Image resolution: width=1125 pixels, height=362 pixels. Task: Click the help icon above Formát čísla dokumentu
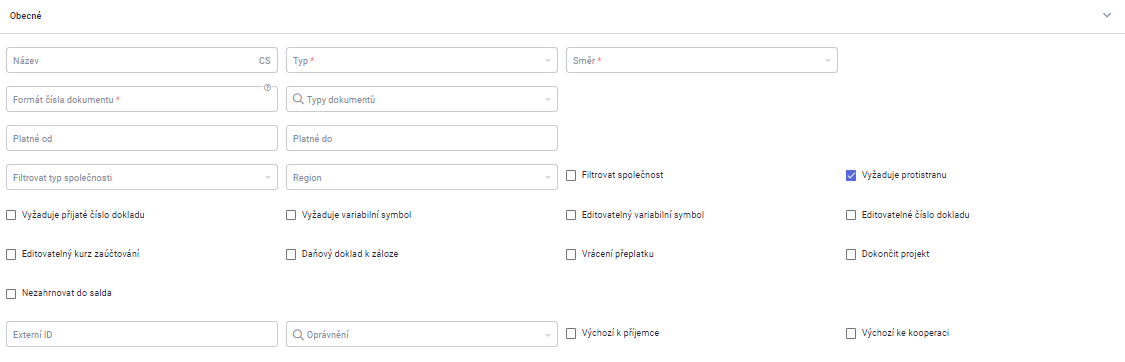coord(268,87)
